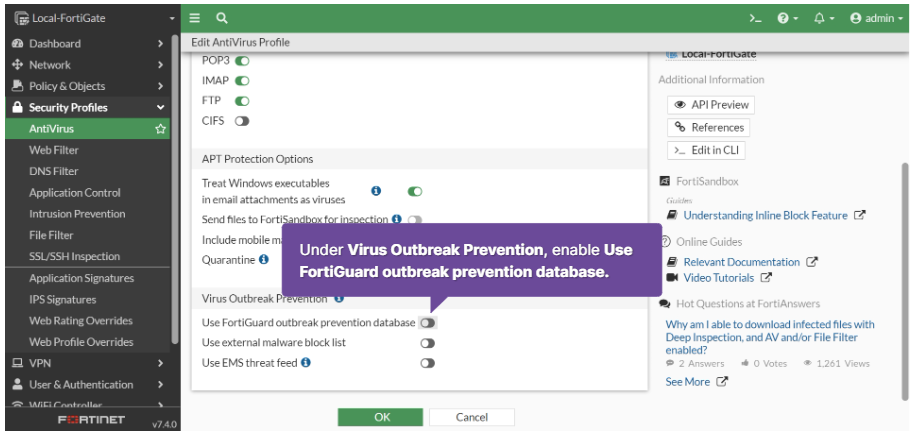Enable Send files to FortiSandbox toggle

415,220
